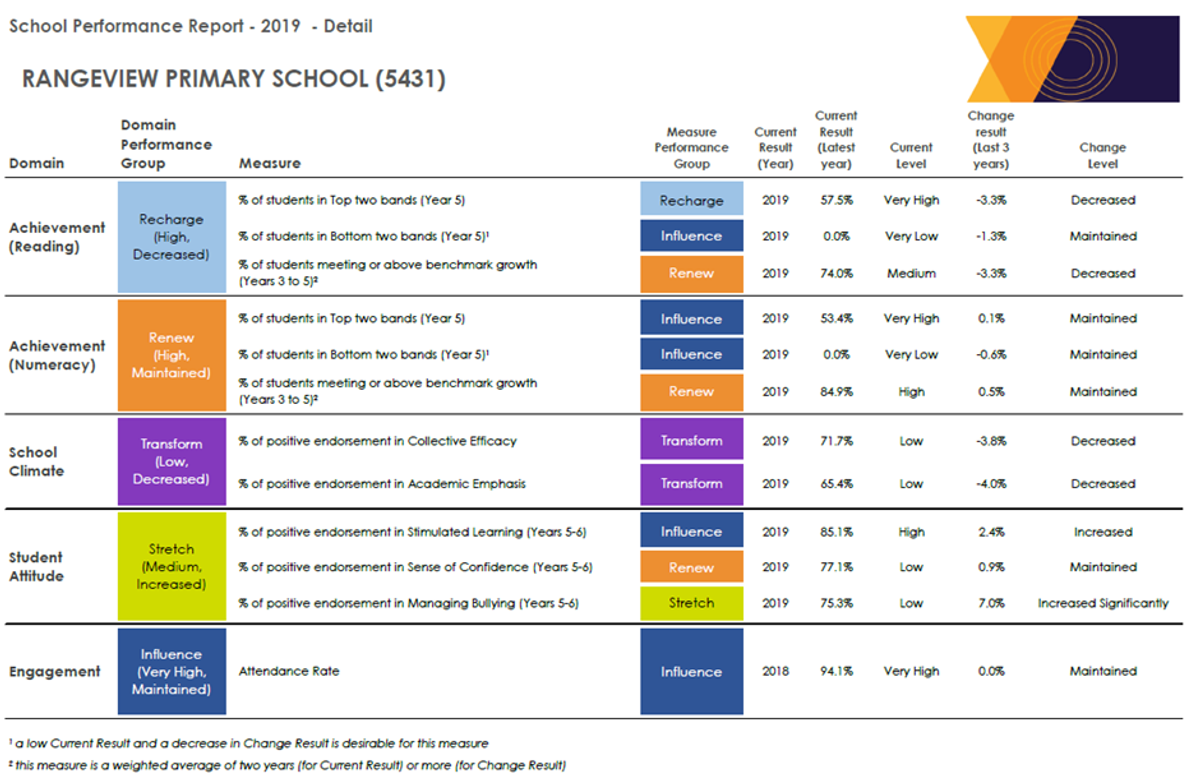Image resolution: width=1200 pixels, height=780 pixels.
Task: Click the title 'RANGEVIEW PRIMARY SCHOOL (5431)'
Action: tap(234, 79)
